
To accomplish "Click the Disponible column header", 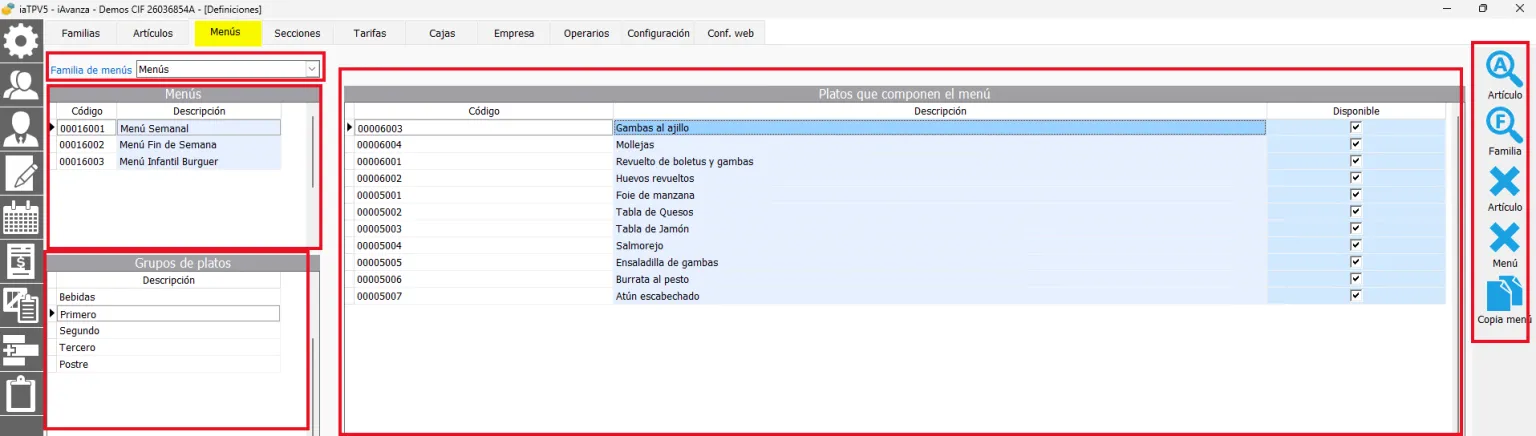I will point(1356,111).
